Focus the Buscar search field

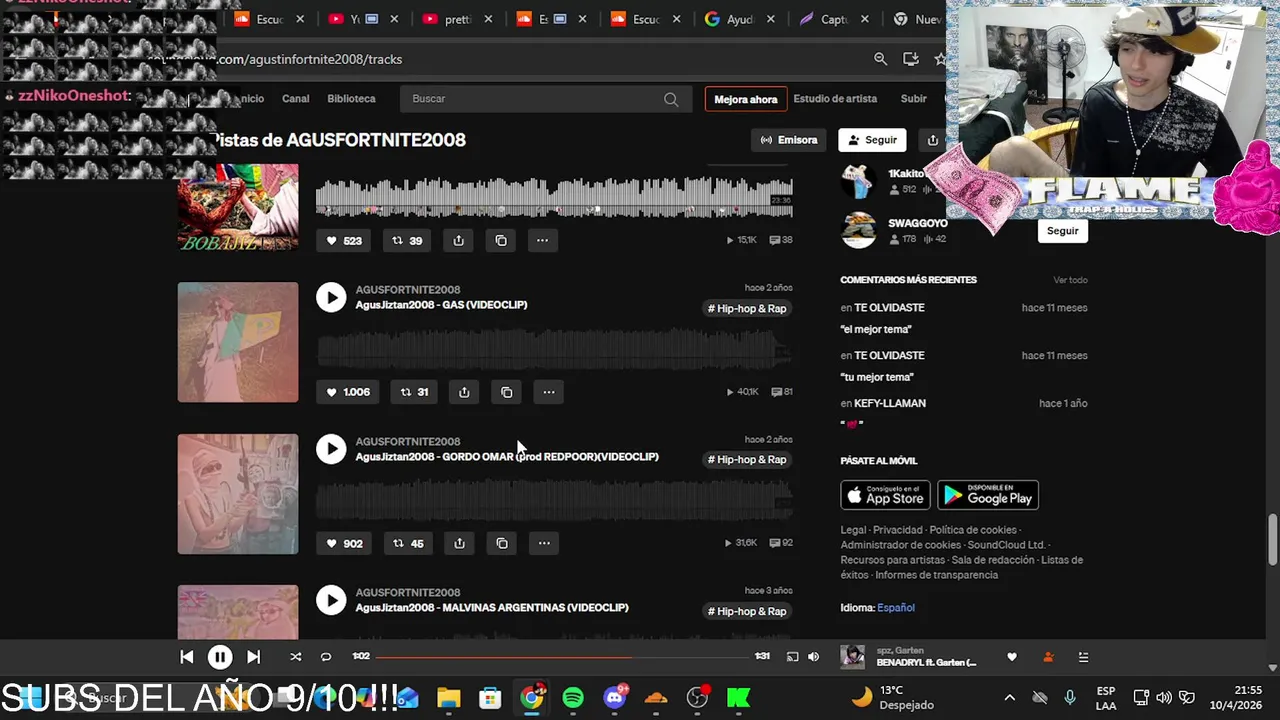(x=545, y=99)
